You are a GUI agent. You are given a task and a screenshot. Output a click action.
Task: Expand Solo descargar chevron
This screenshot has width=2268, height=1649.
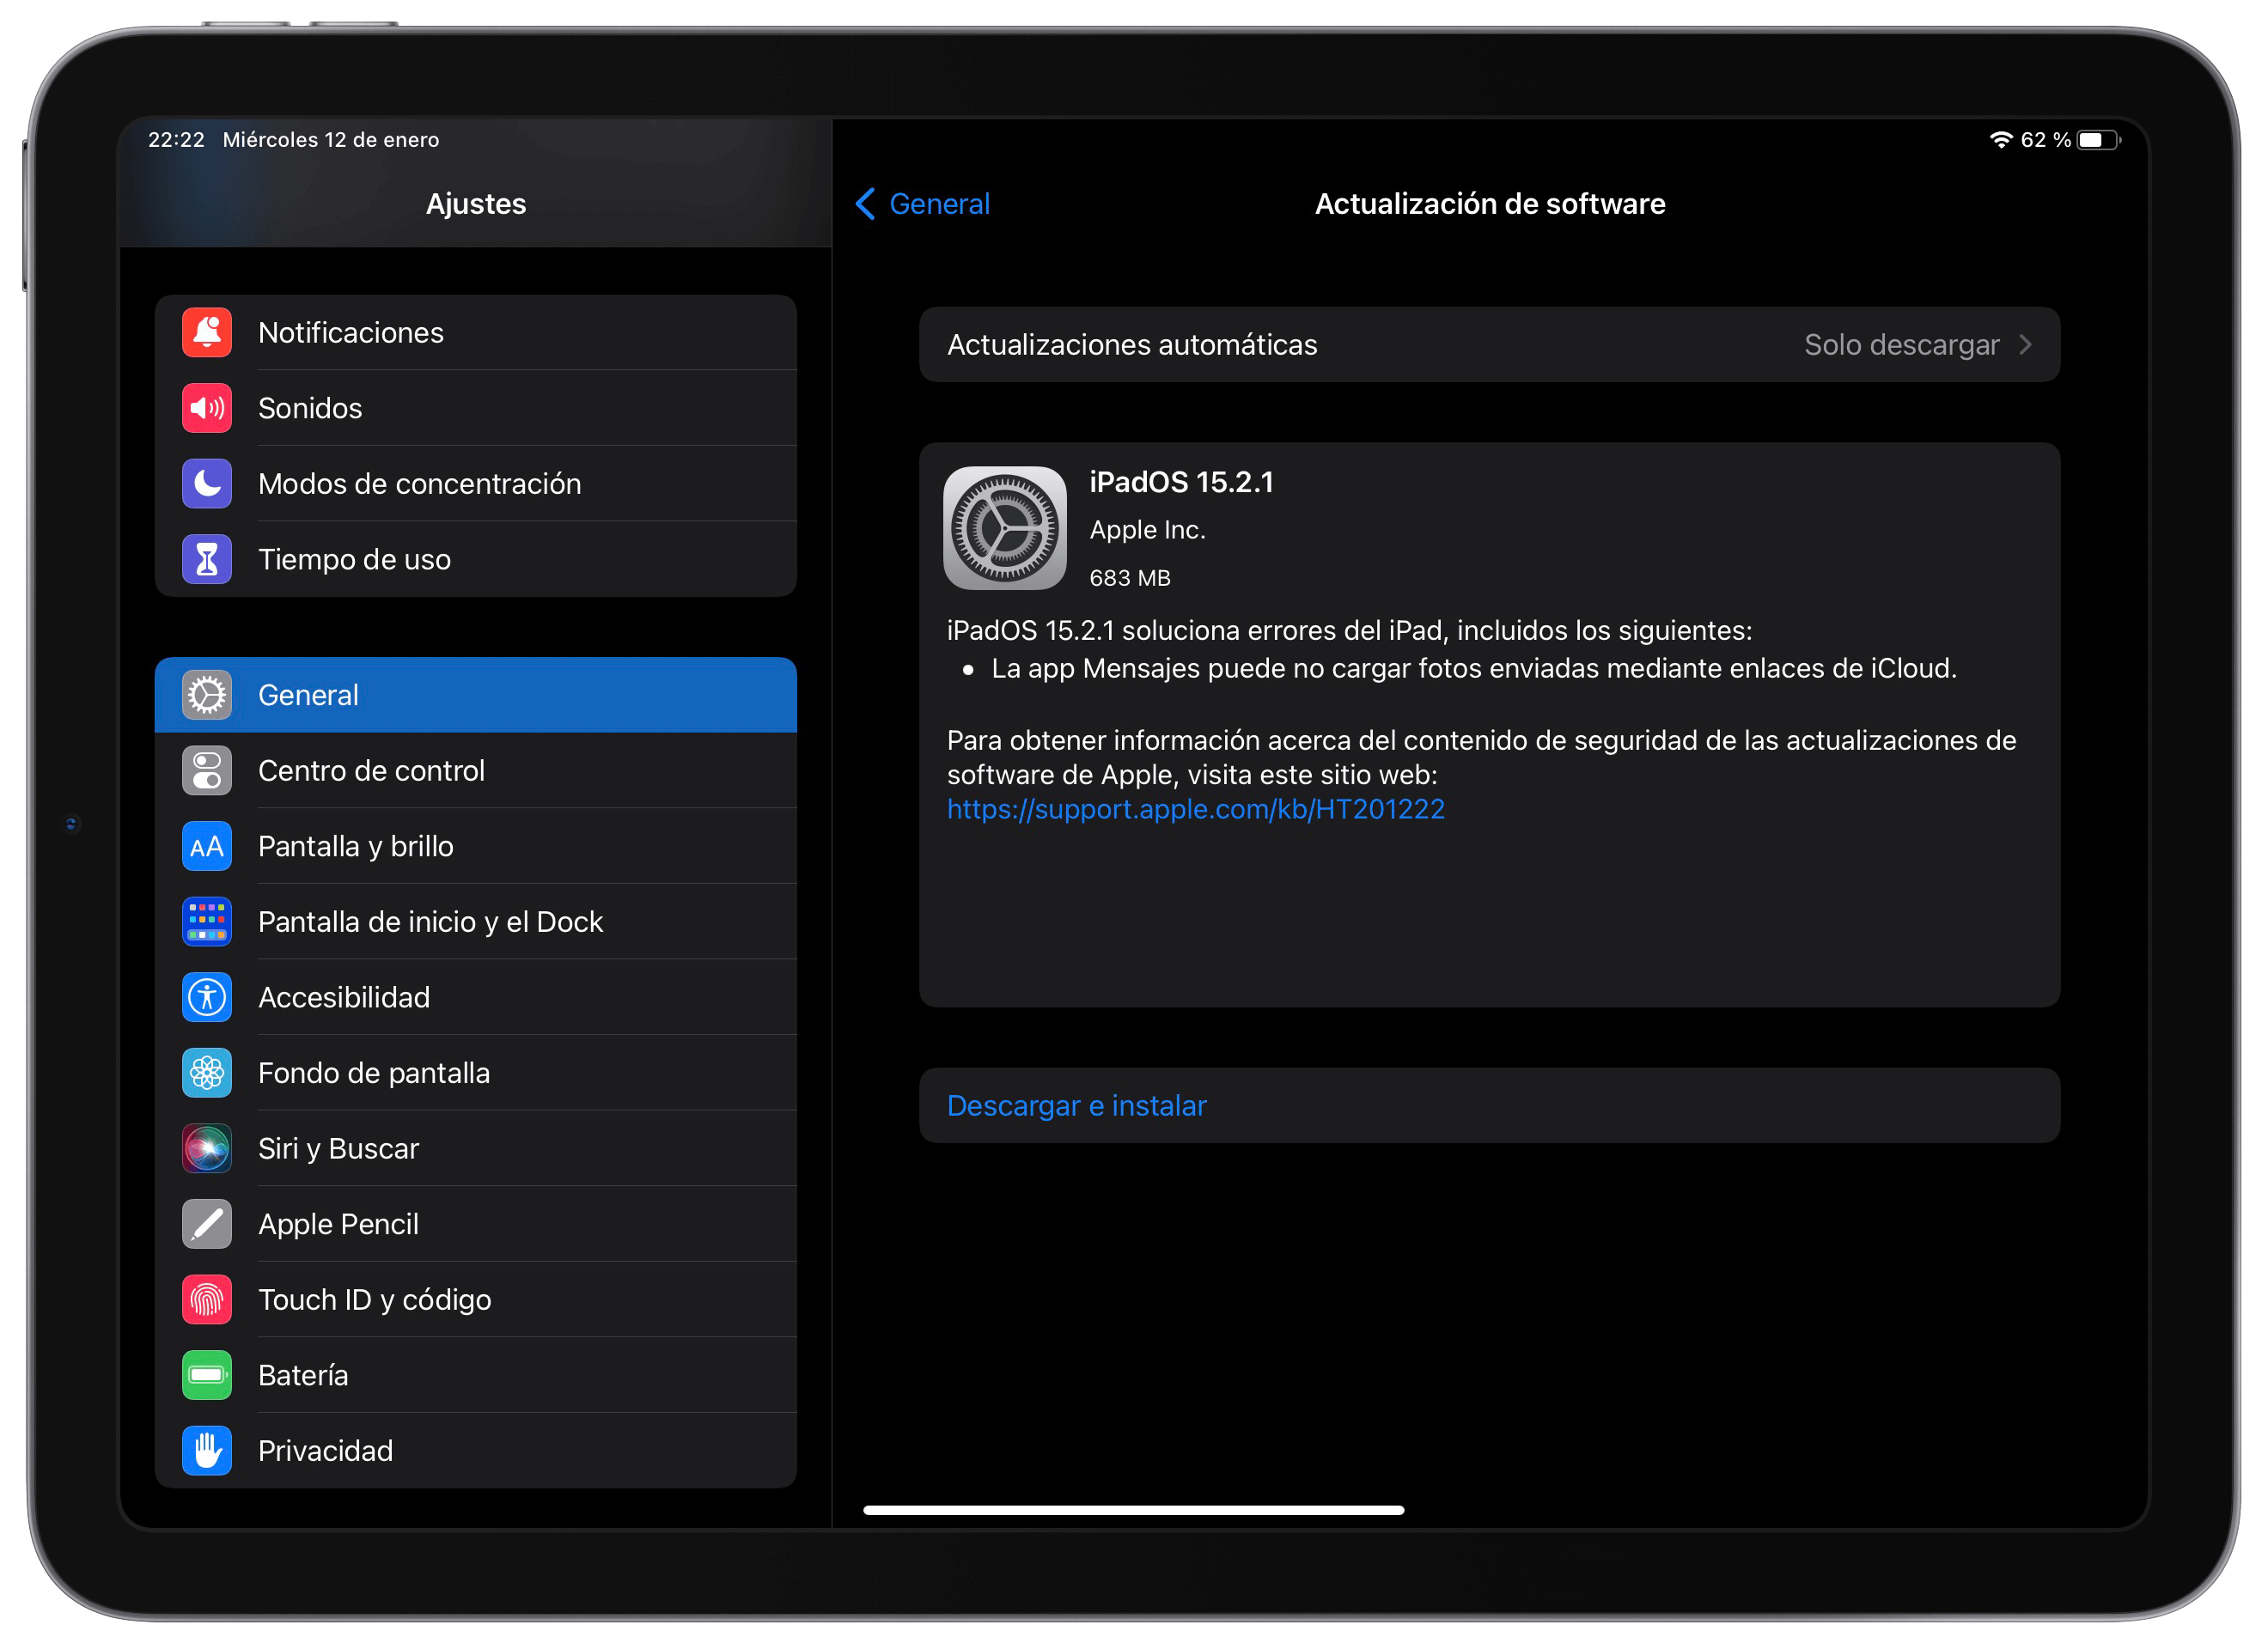click(x=2026, y=344)
